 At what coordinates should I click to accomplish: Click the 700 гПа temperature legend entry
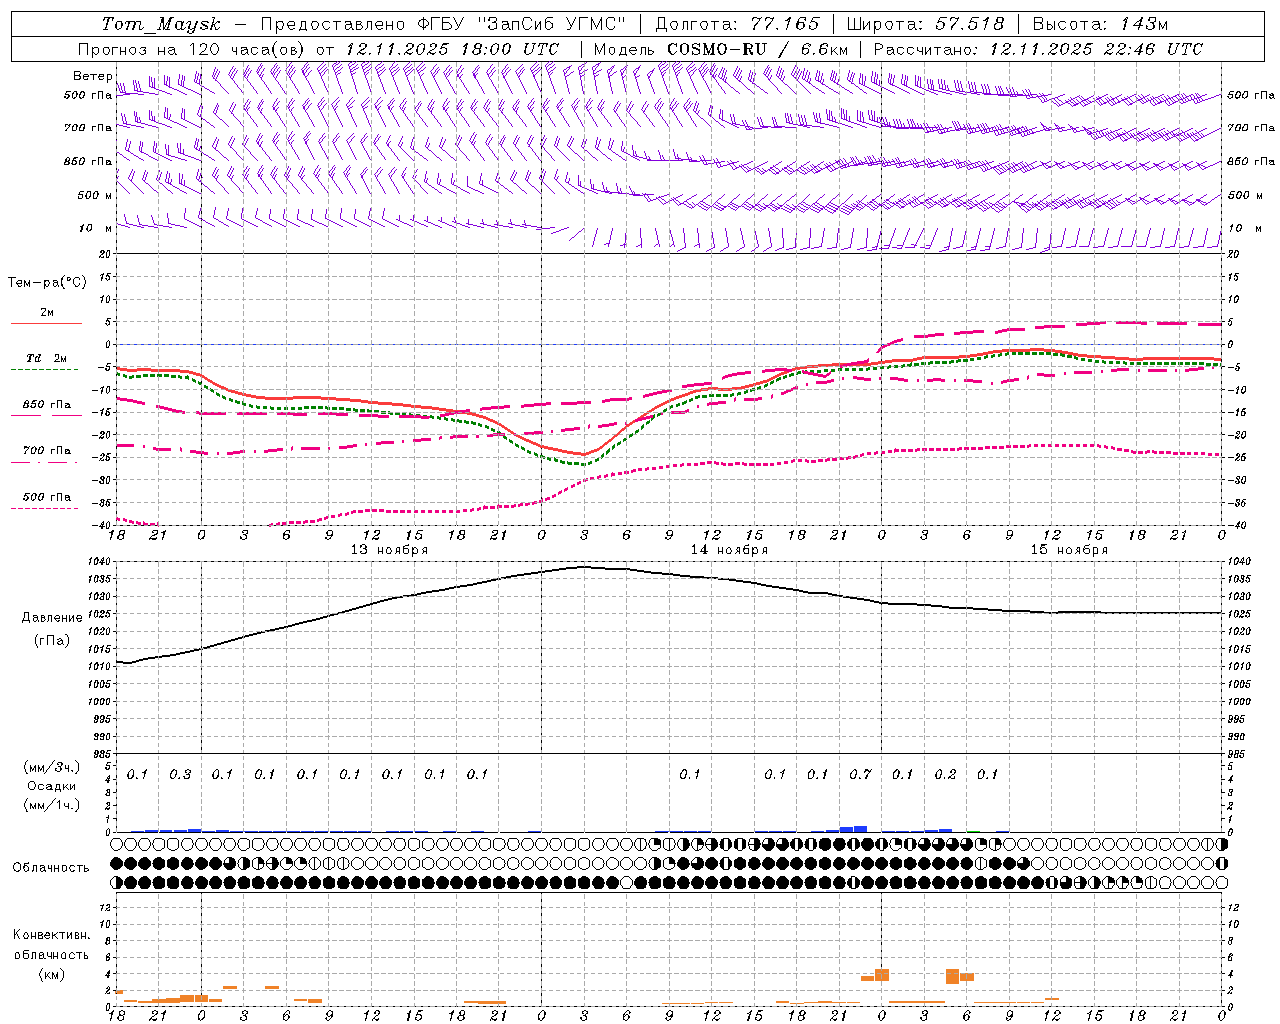tap(47, 450)
